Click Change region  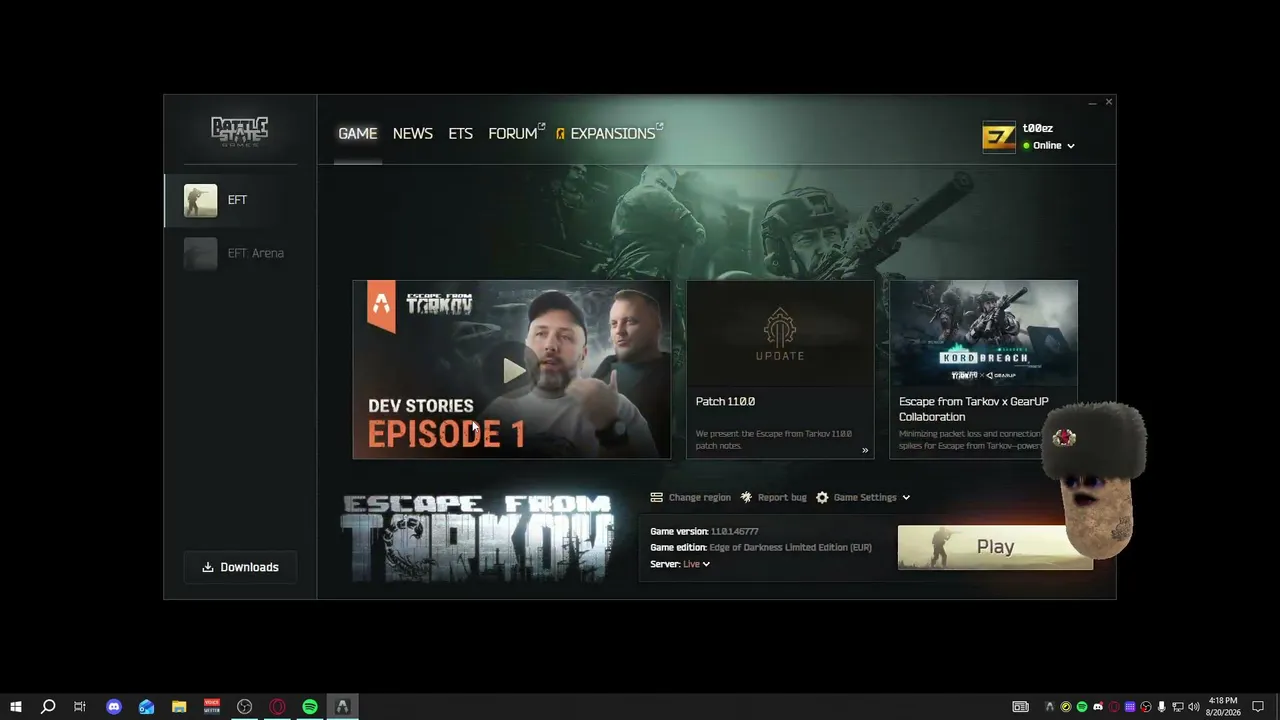tap(690, 498)
